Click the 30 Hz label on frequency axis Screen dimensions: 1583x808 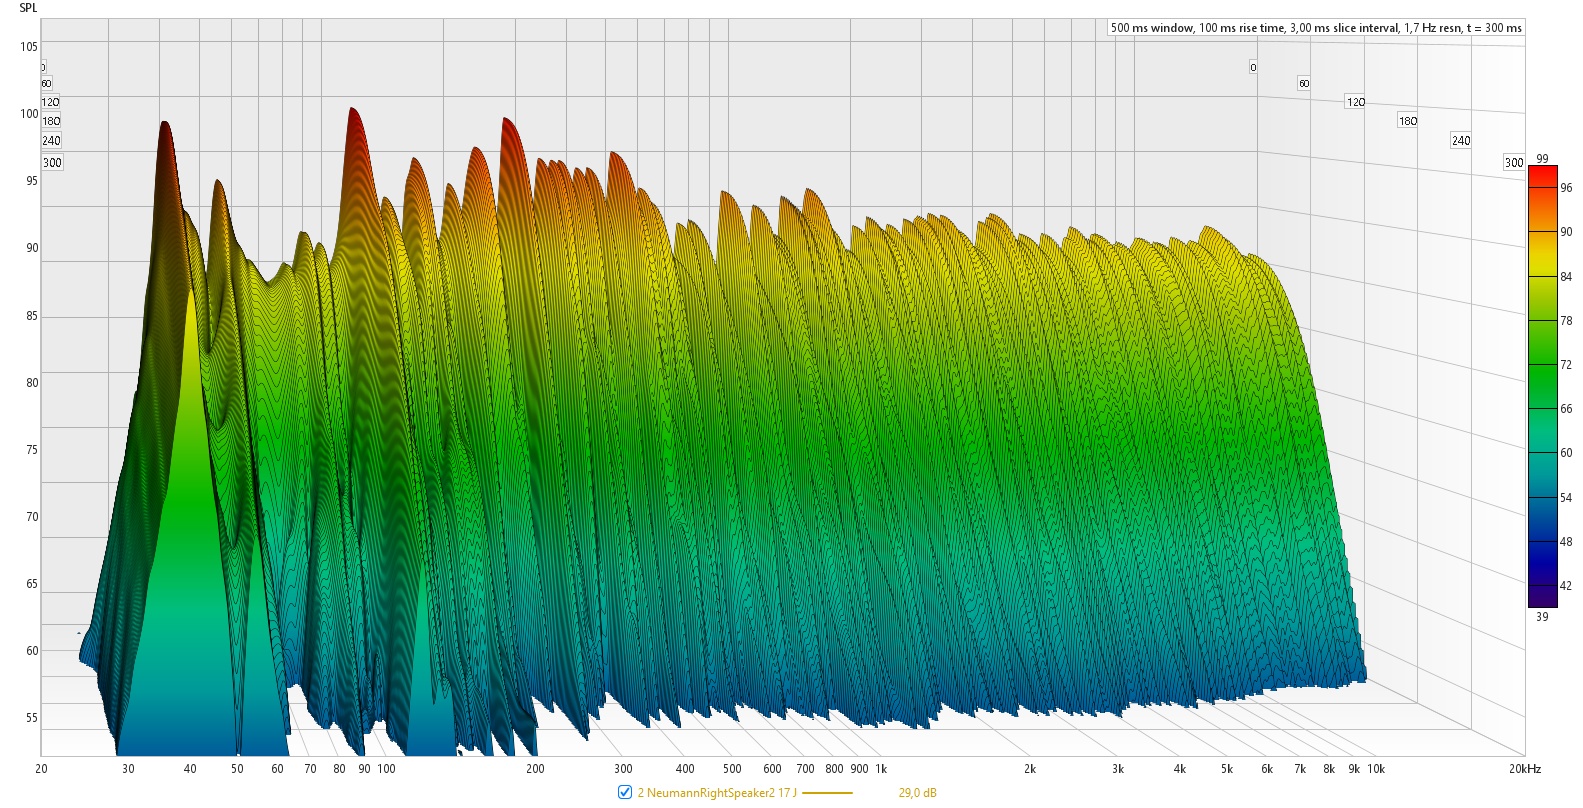(x=128, y=769)
